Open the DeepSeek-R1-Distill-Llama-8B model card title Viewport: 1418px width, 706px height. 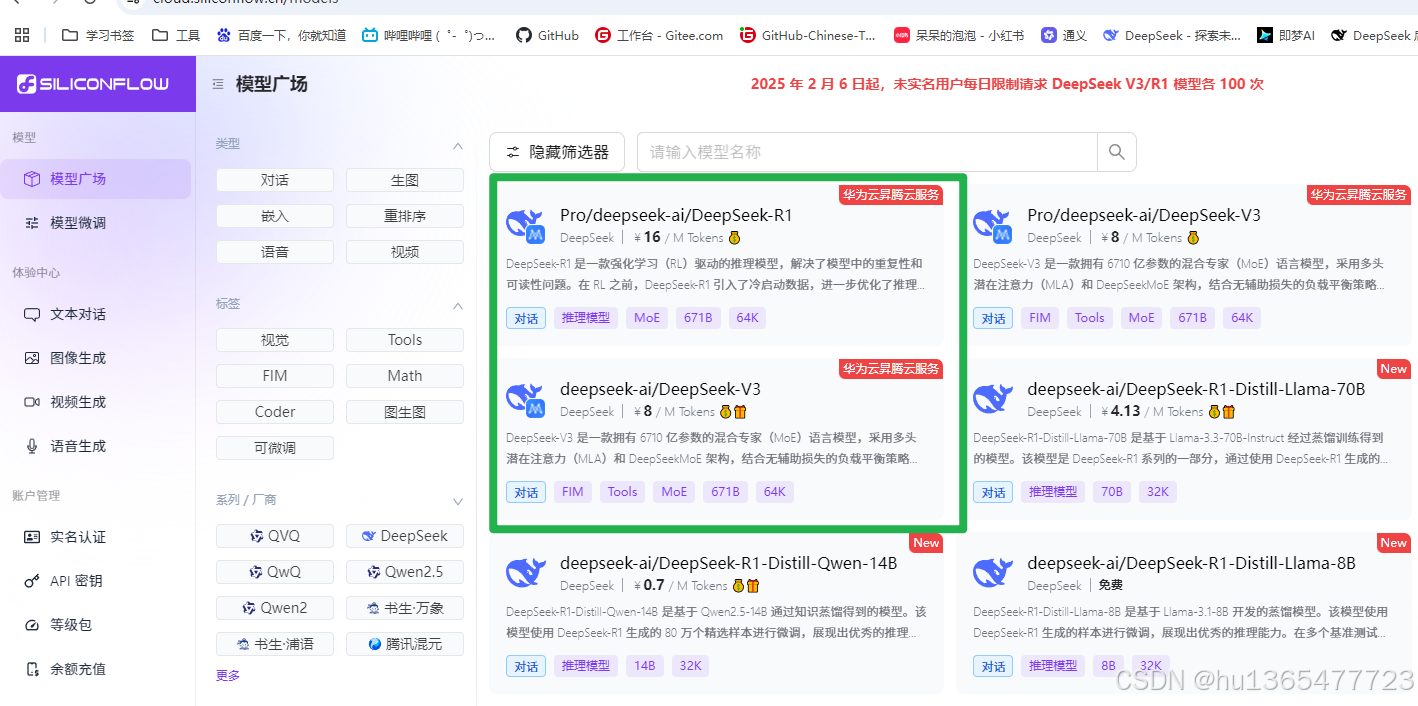click(1191, 563)
